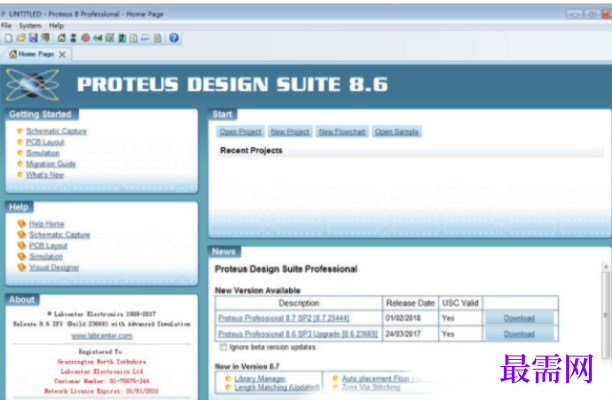Open the Help menu
This screenshot has height=400, width=612.
(x=56, y=25)
